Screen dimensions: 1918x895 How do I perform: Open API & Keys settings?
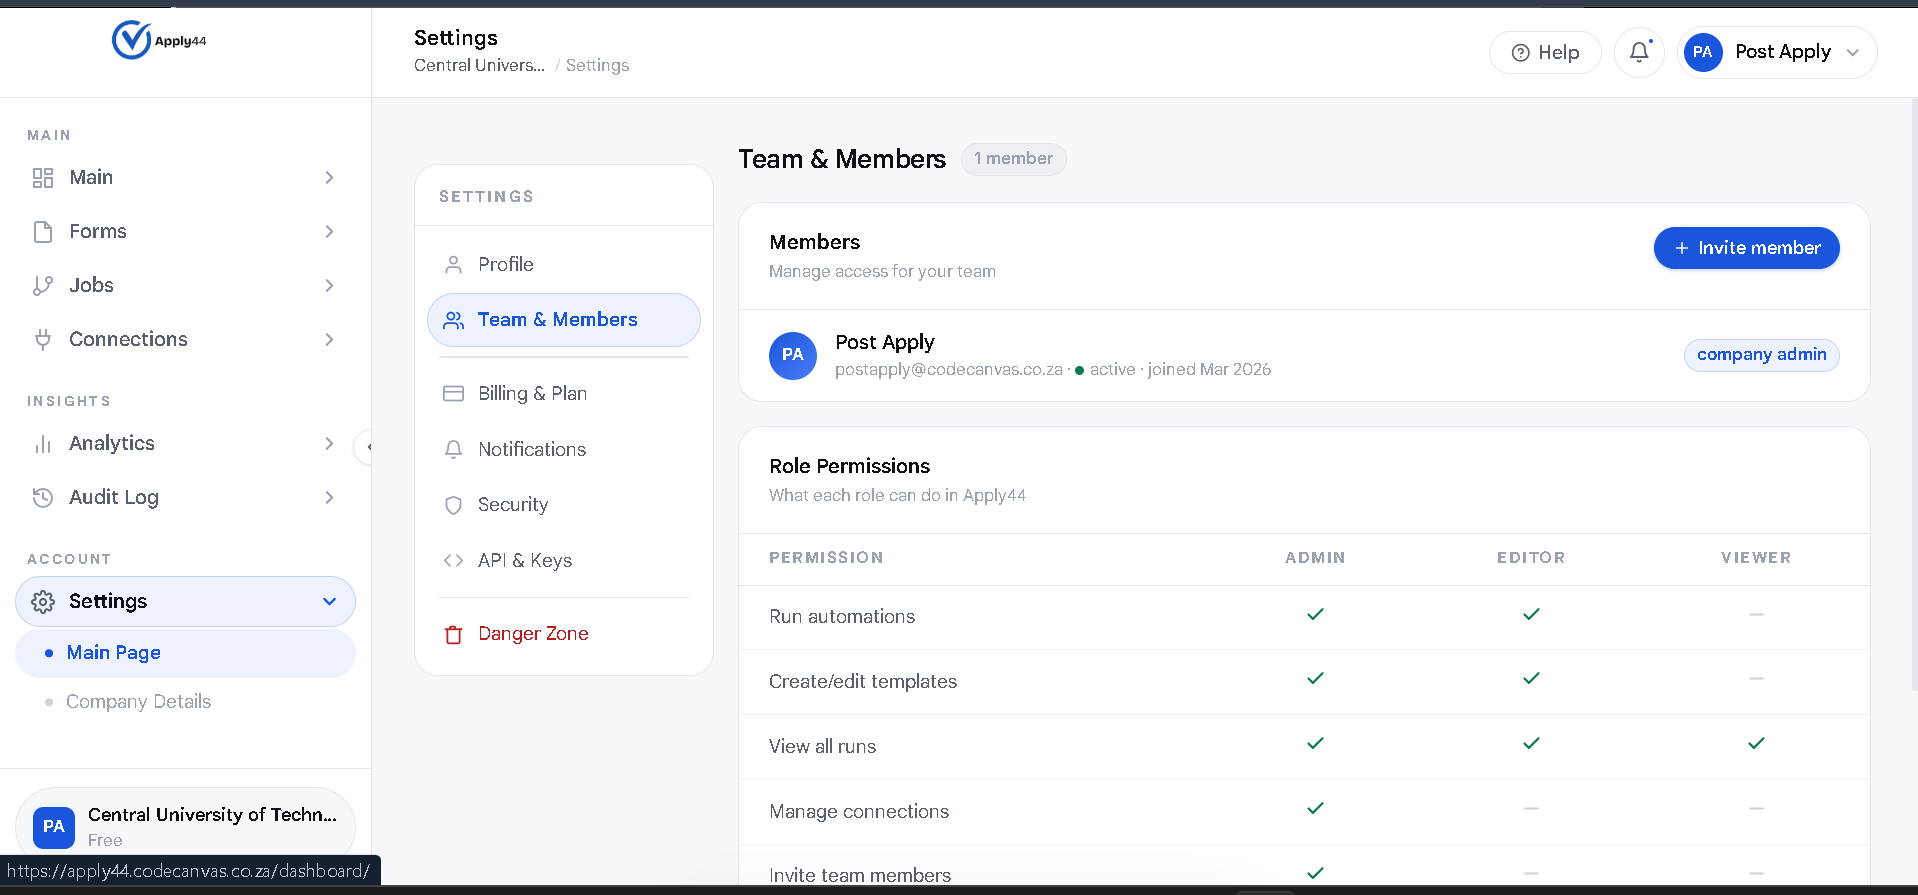(x=564, y=561)
